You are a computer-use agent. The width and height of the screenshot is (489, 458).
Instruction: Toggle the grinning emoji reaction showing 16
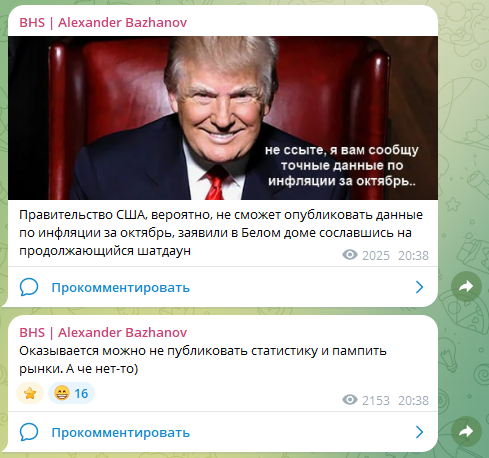coord(71,393)
